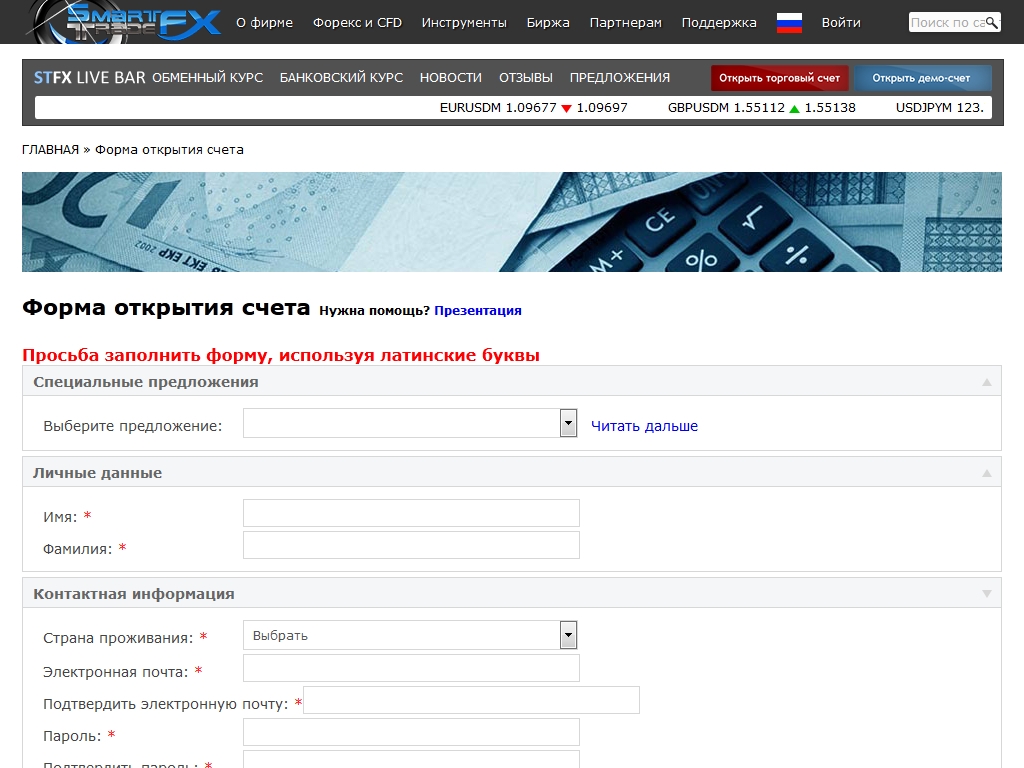Open the О фирме menu
Image resolution: width=1024 pixels, height=768 pixels.
(264, 23)
